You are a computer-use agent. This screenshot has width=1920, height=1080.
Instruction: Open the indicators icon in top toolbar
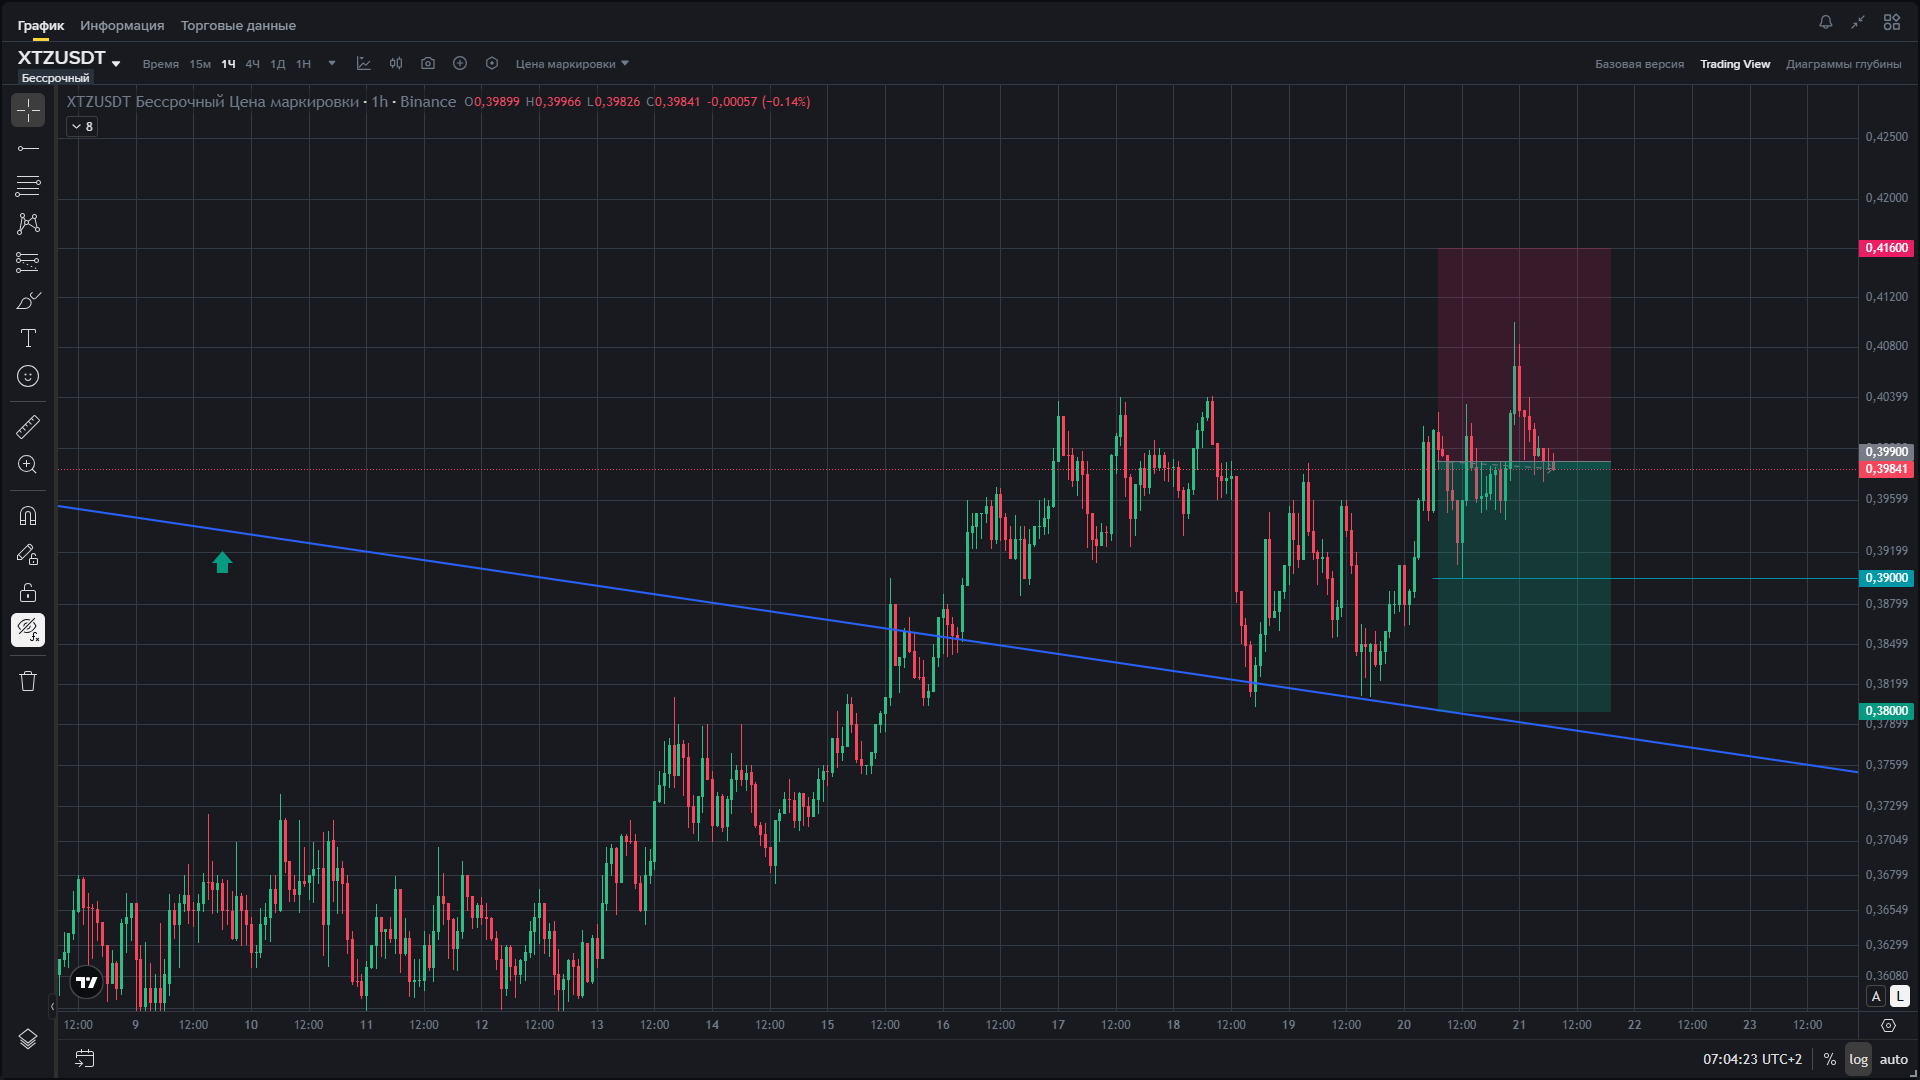tap(364, 63)
